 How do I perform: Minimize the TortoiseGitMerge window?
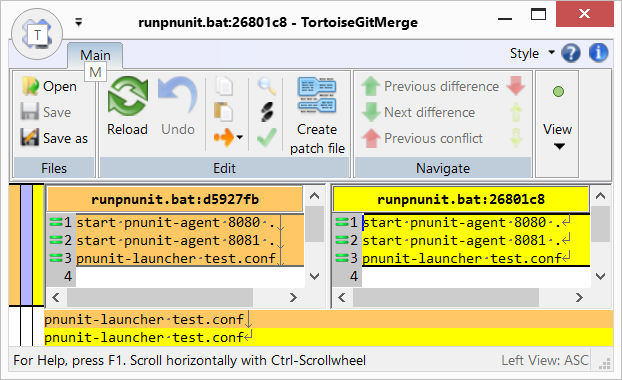pos(505,18)
